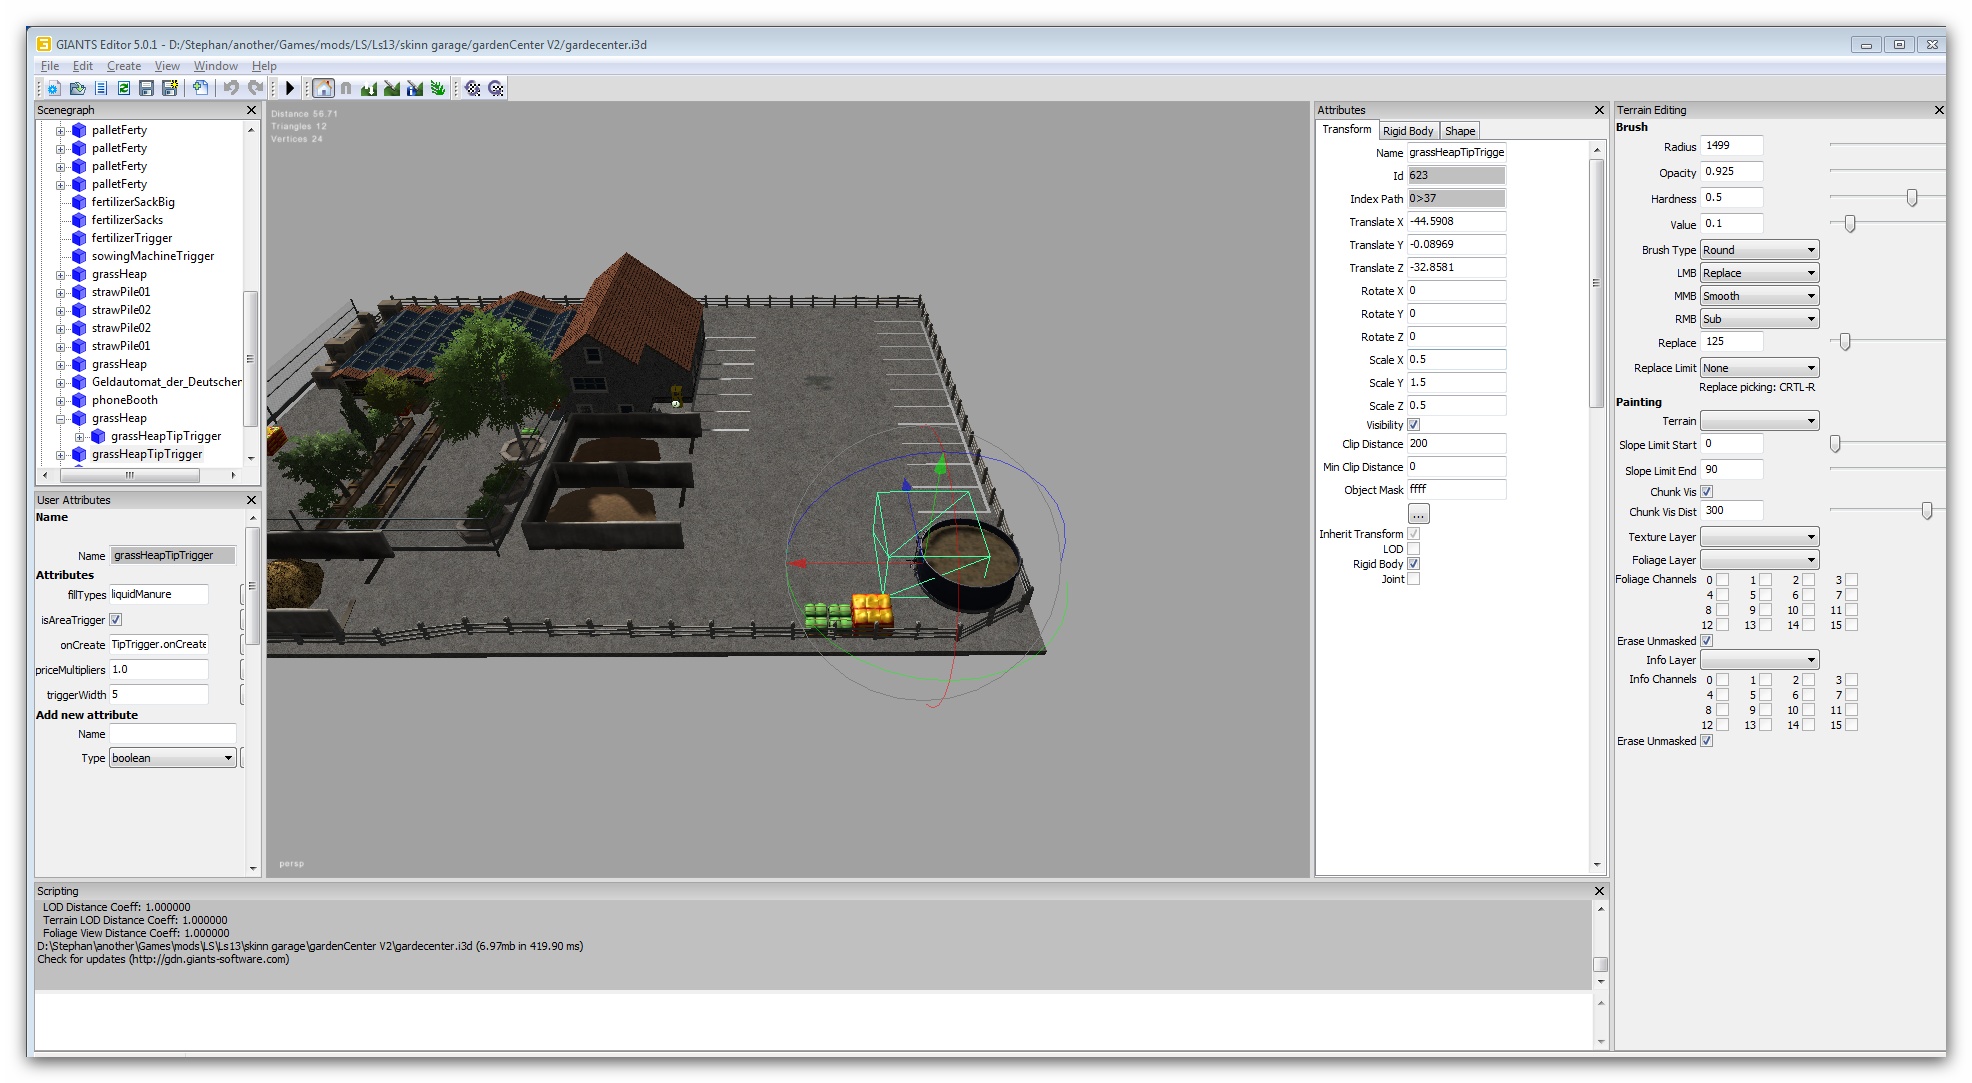Toggle the isAreaTrigger checkbox

pyautogui.click(x=116, y=620)
